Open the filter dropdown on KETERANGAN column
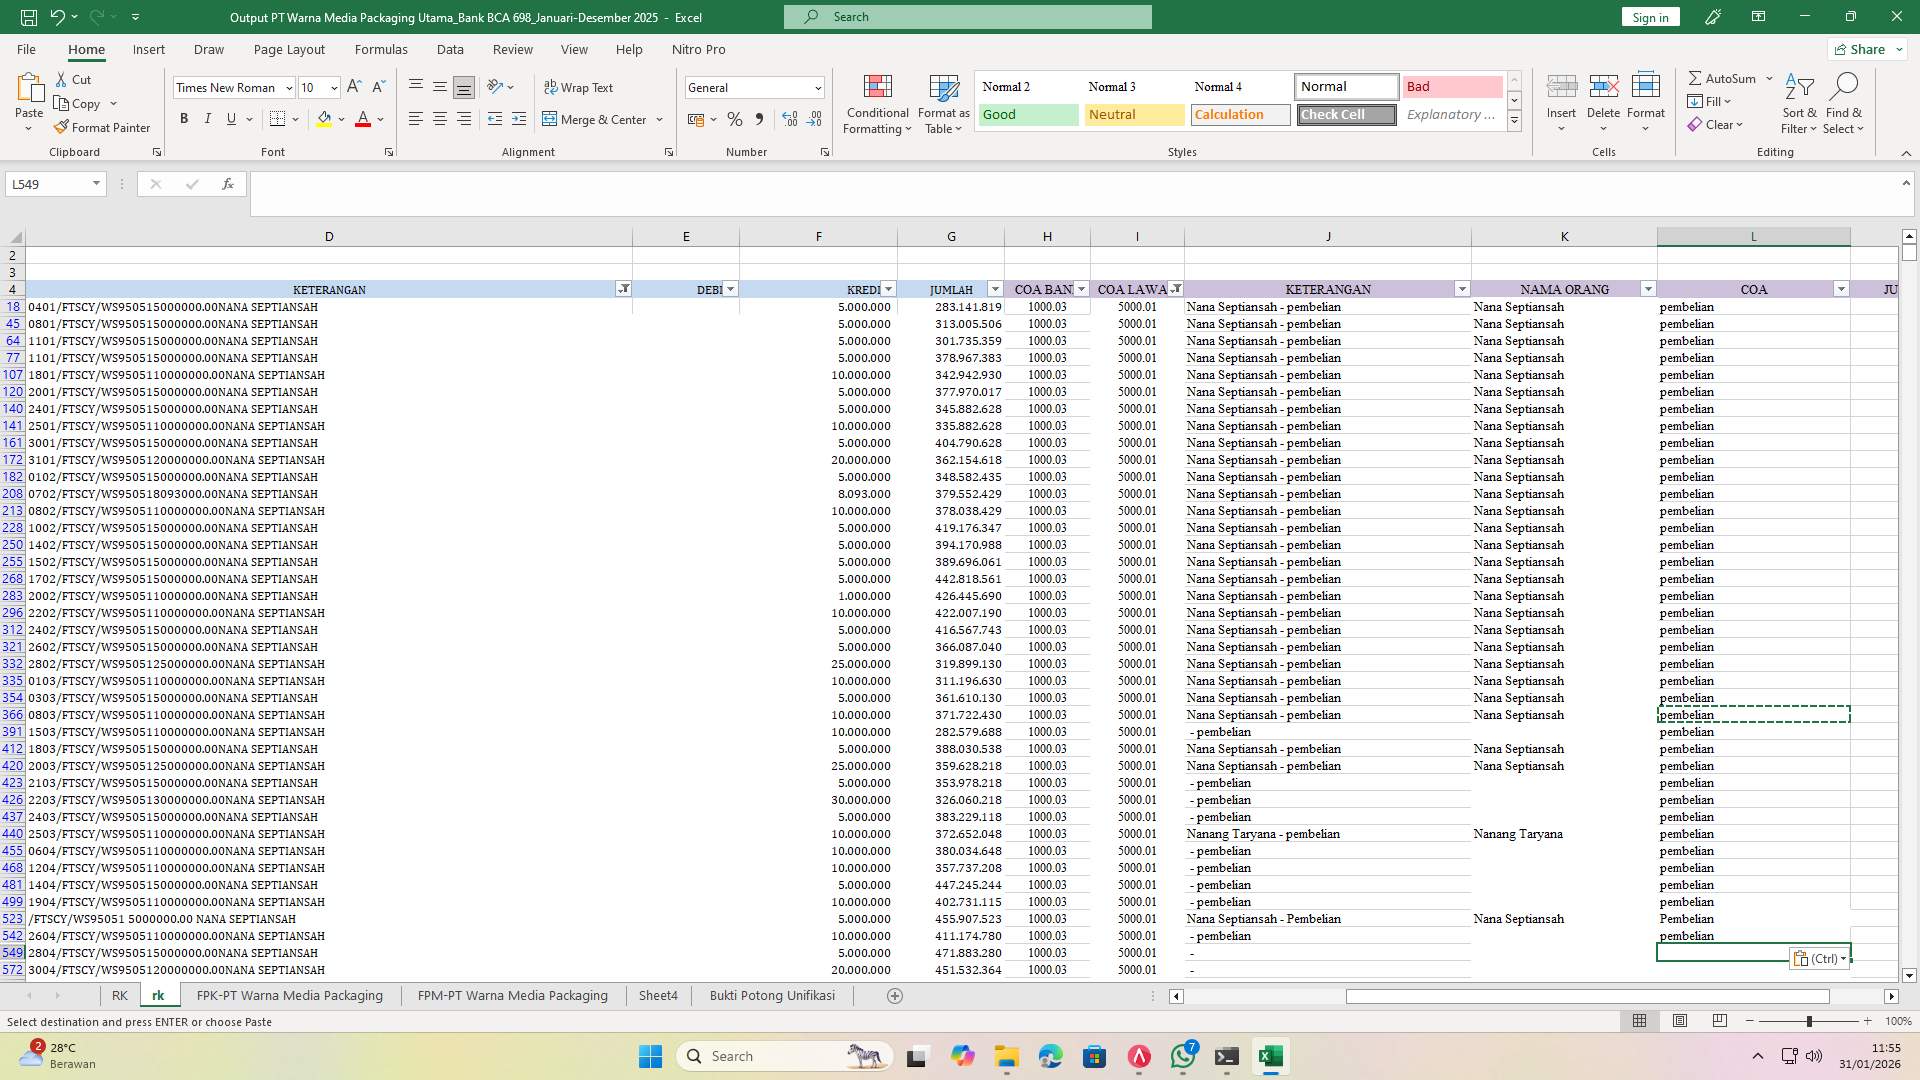This screenshot has width=1920, height=1080. (x=624, y=289)
